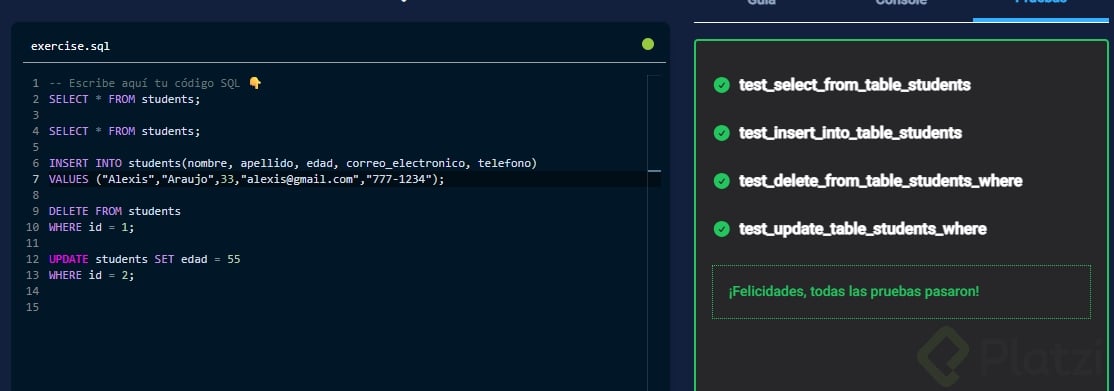Click the VALUES ("Alexis","Araujo"...) line
The height and width of the screenshot is (391, 1114).
point(247,179)
